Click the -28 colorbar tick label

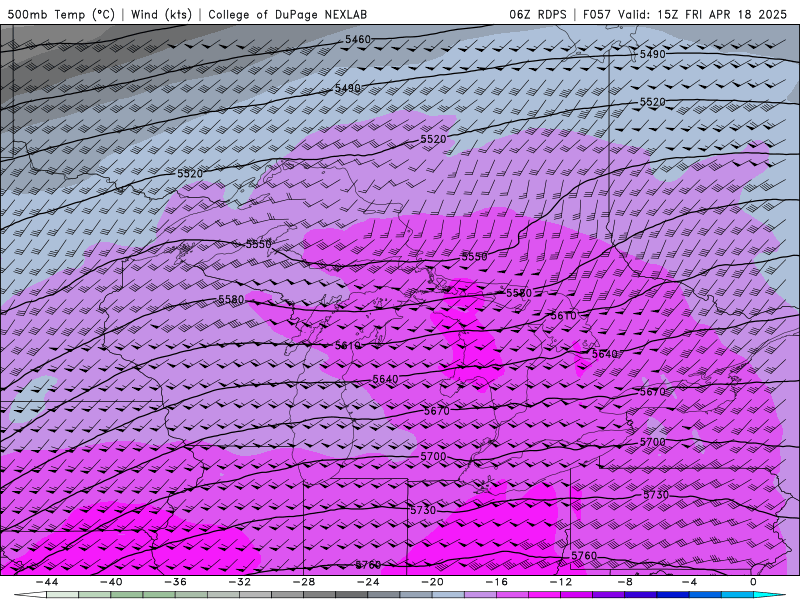[x=304, y=582]
